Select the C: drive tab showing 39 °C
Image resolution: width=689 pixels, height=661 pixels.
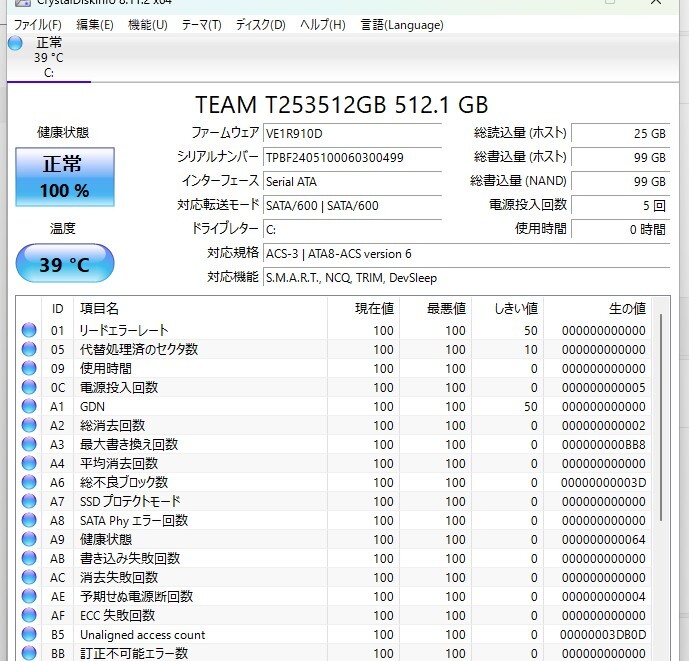tap(48, 57)
